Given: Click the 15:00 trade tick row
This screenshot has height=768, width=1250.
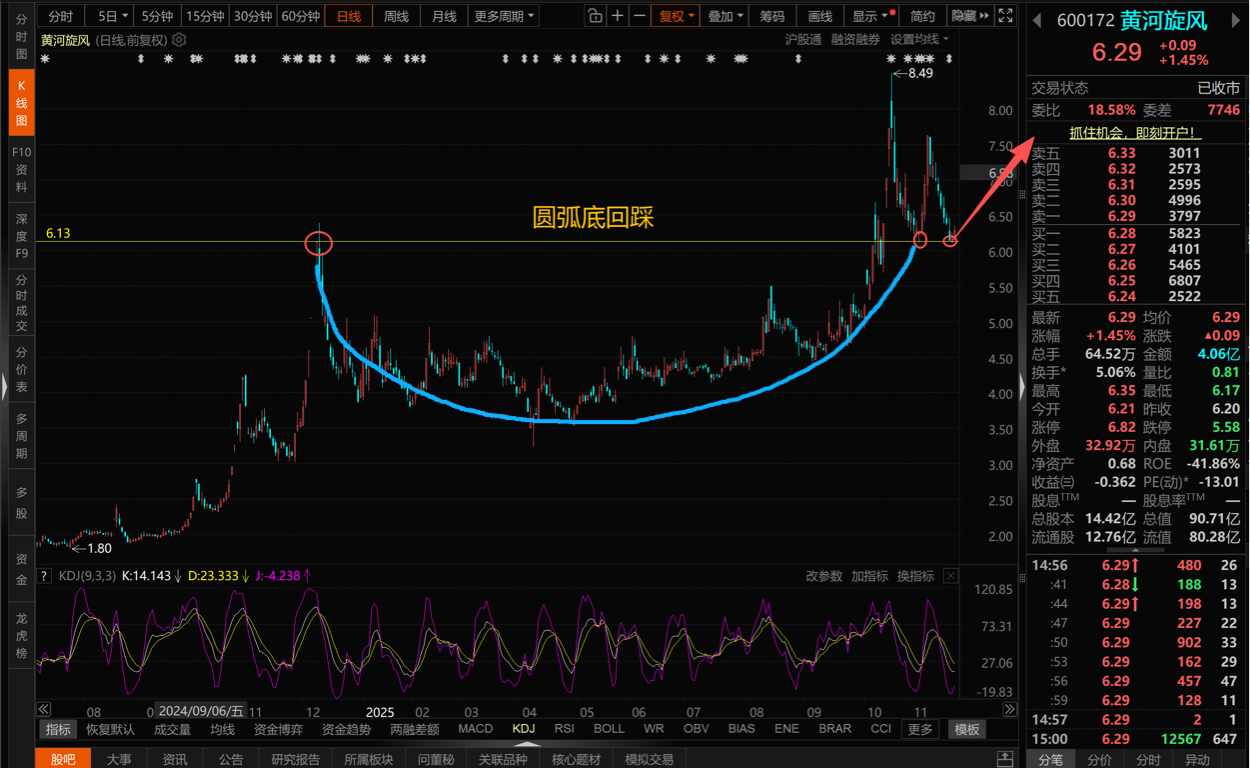Looking at the screenshot, I should [1137, 739].
